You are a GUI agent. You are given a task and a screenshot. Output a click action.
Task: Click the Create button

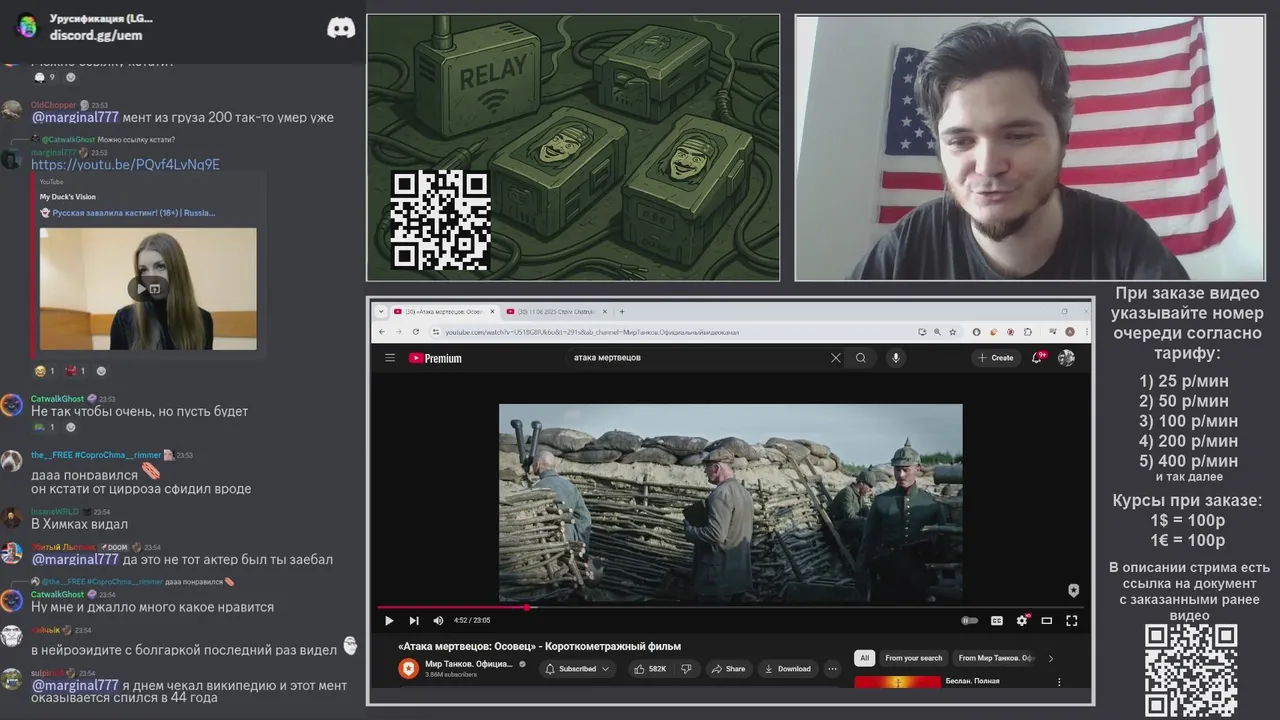coord(996,358)
